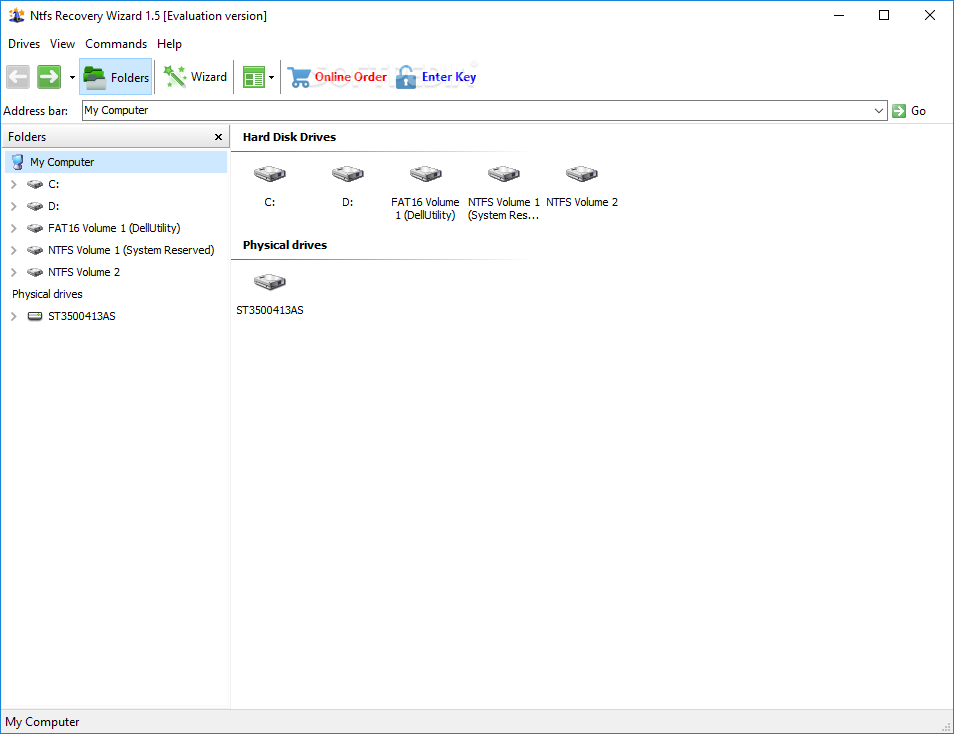Click the view mode icon
This screenshot has width=954, height=734.
253,77
